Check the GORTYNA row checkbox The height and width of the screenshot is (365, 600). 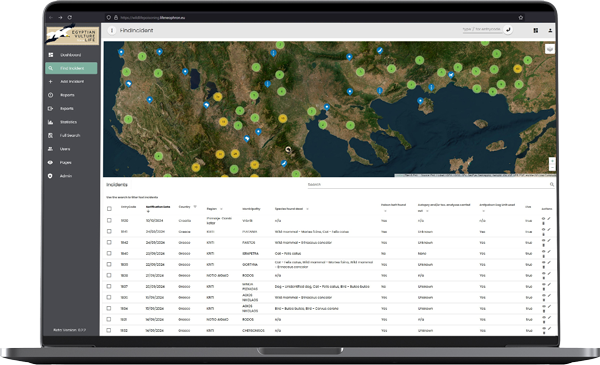[x=109, y=264]
